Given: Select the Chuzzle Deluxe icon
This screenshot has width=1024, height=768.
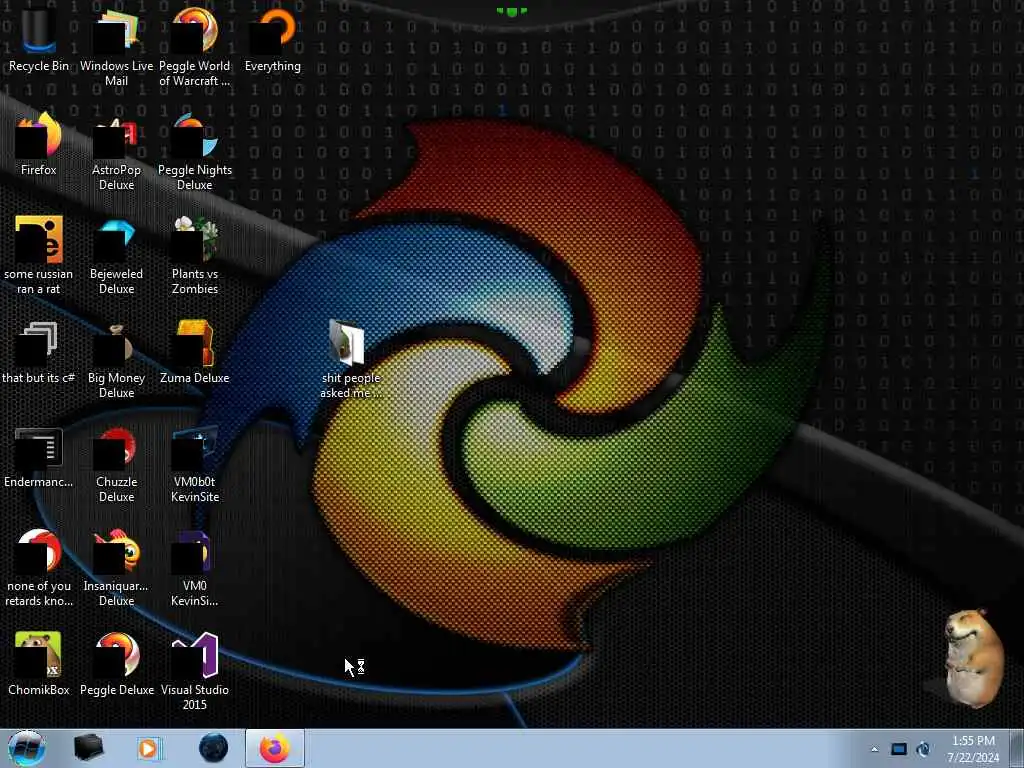Looking at the screenshot, I should pyautogui.click(x=116, y=464).
